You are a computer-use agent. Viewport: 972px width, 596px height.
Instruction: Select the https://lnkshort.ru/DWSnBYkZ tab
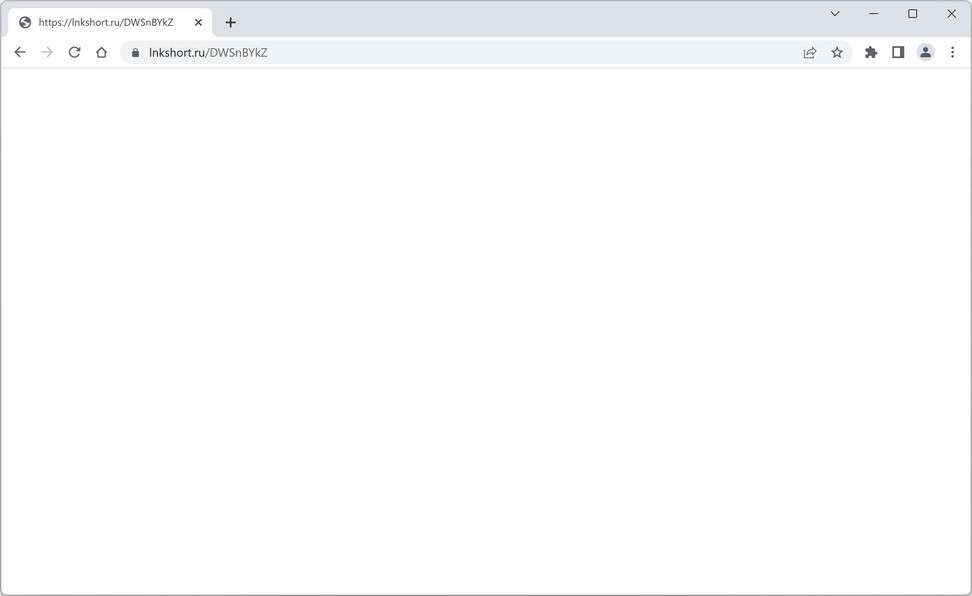(110, 22)
